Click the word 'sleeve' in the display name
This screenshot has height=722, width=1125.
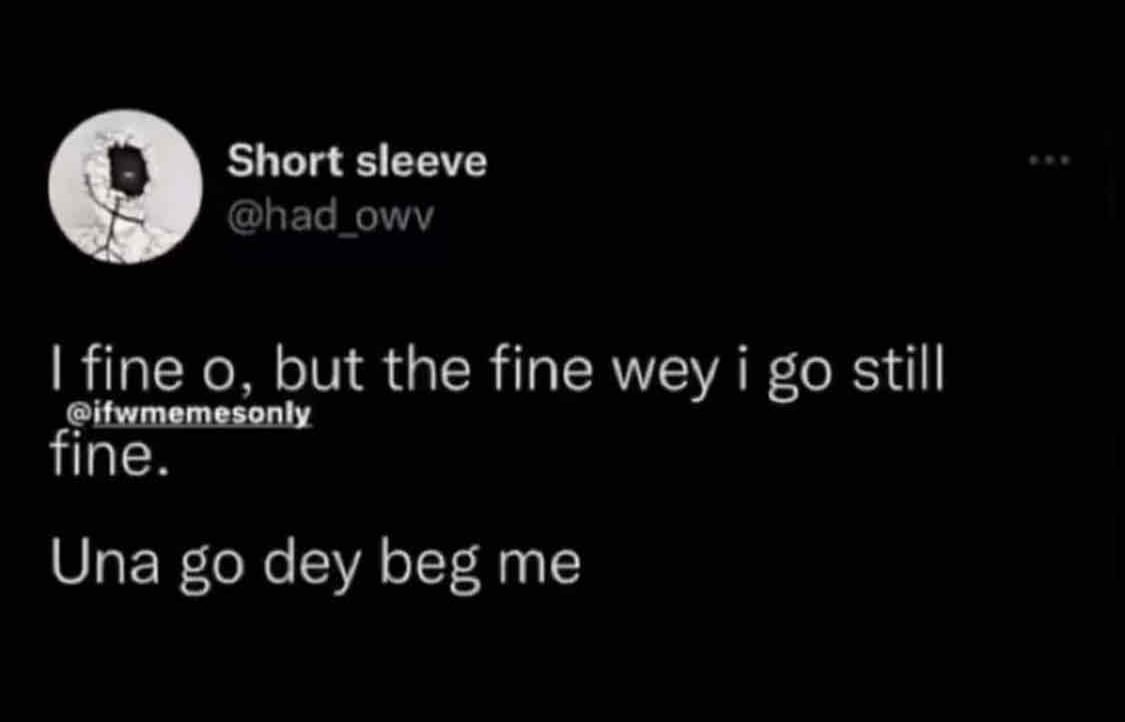click(422, 161)
